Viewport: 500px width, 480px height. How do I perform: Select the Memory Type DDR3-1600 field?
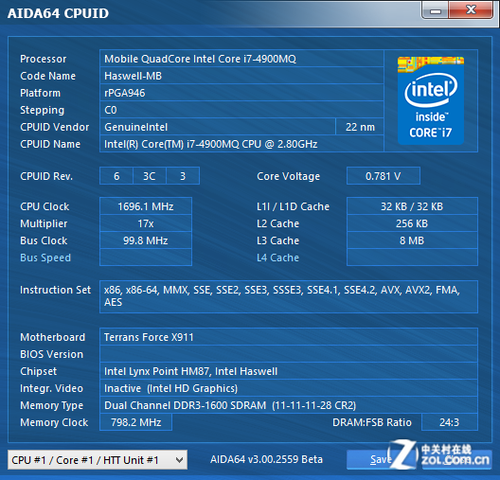(289, 405)
